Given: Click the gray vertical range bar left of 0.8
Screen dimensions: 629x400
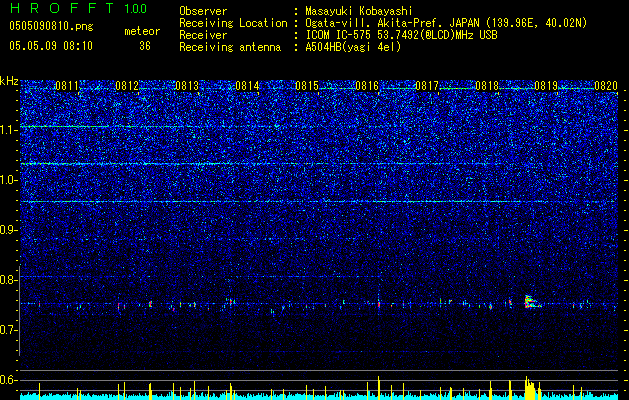Looking at the screenshot, I should (20, 311).
